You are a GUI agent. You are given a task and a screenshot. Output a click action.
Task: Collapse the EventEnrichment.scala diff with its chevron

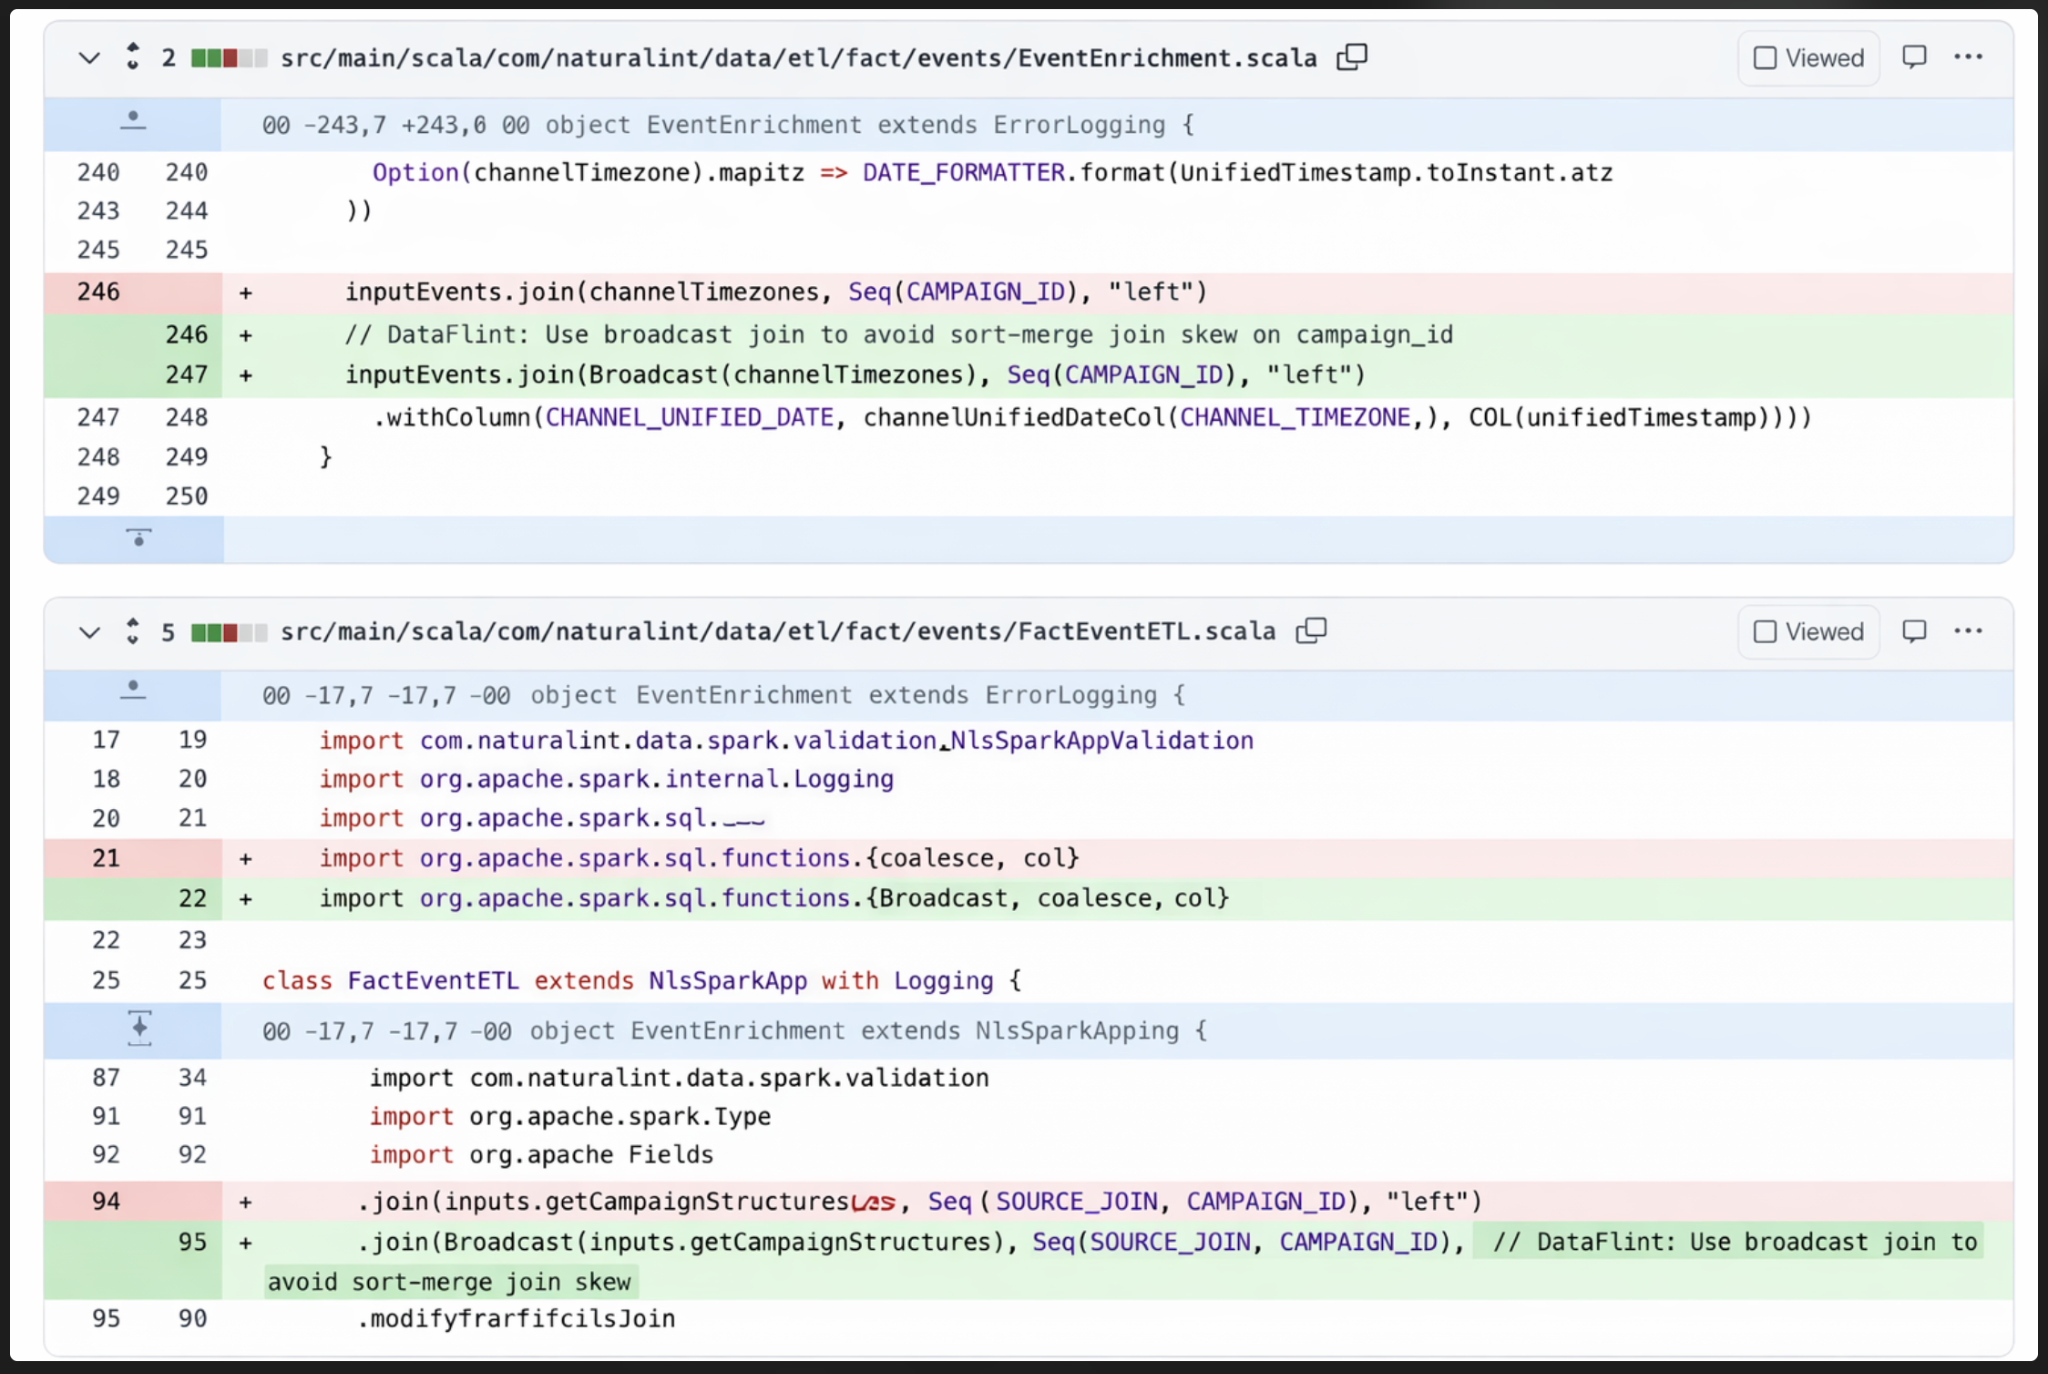coord(89,57)
